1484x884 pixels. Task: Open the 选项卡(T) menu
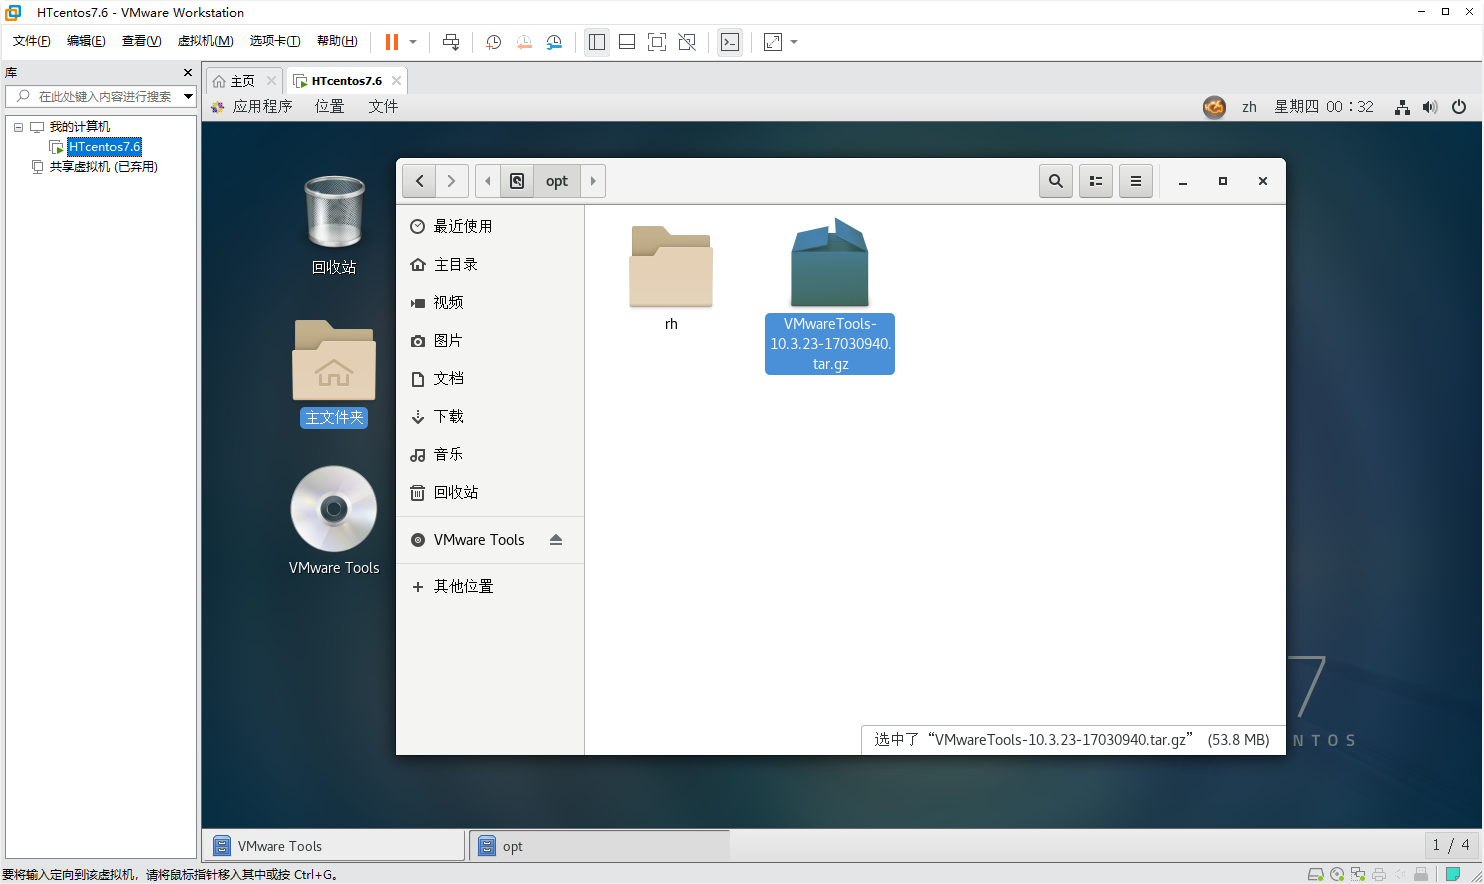point(275,41)
